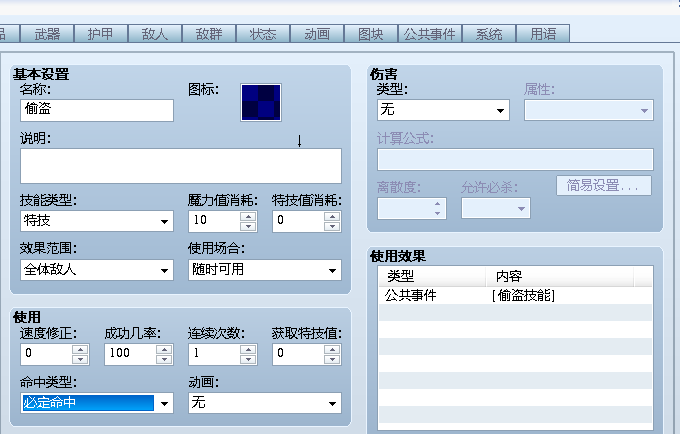Switch to the 武器 tab

pyautogui.click(x=47, y=34)
